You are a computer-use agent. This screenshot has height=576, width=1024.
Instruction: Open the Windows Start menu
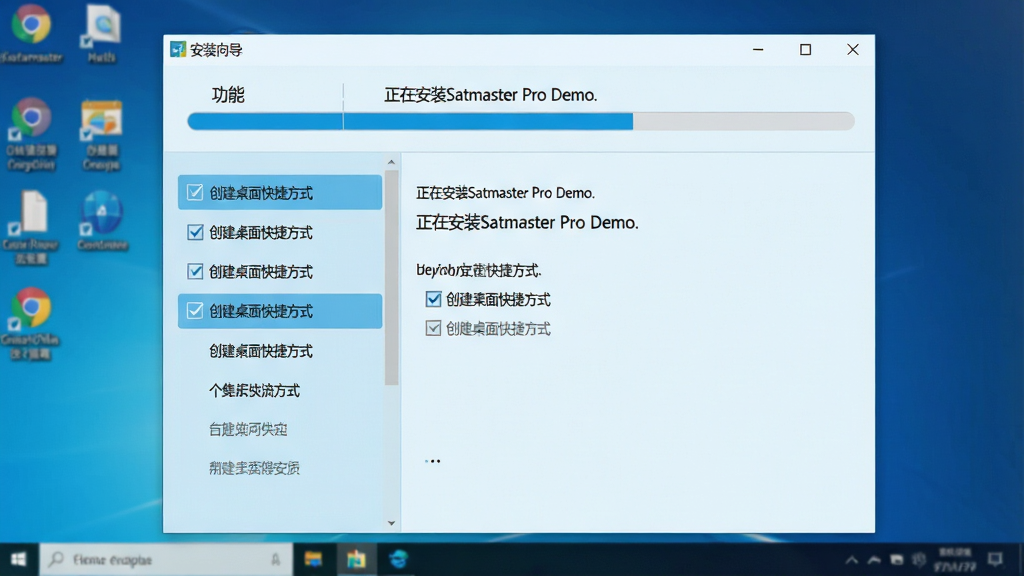(x=18, y=560)
